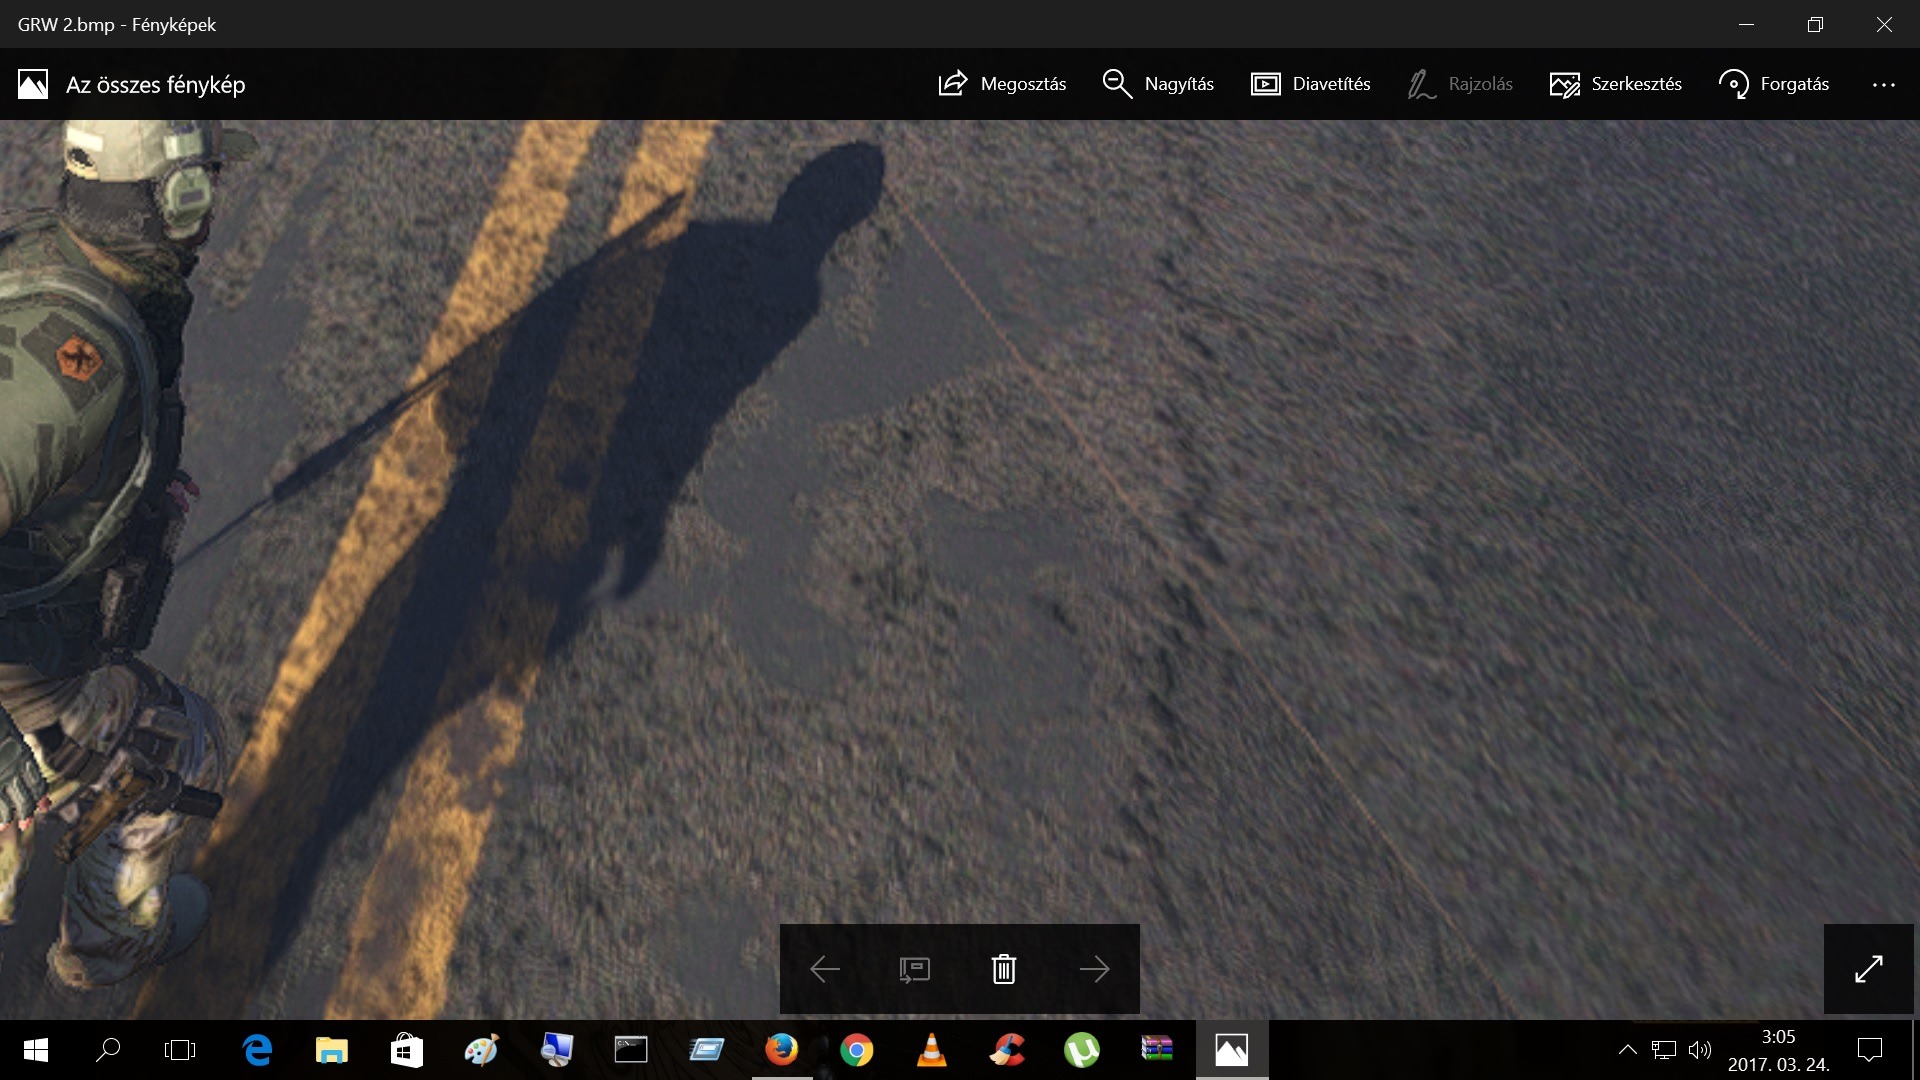Click the trash delete photo icon
This screenshot has height=1080, width=1920.
coord(1004,969)
